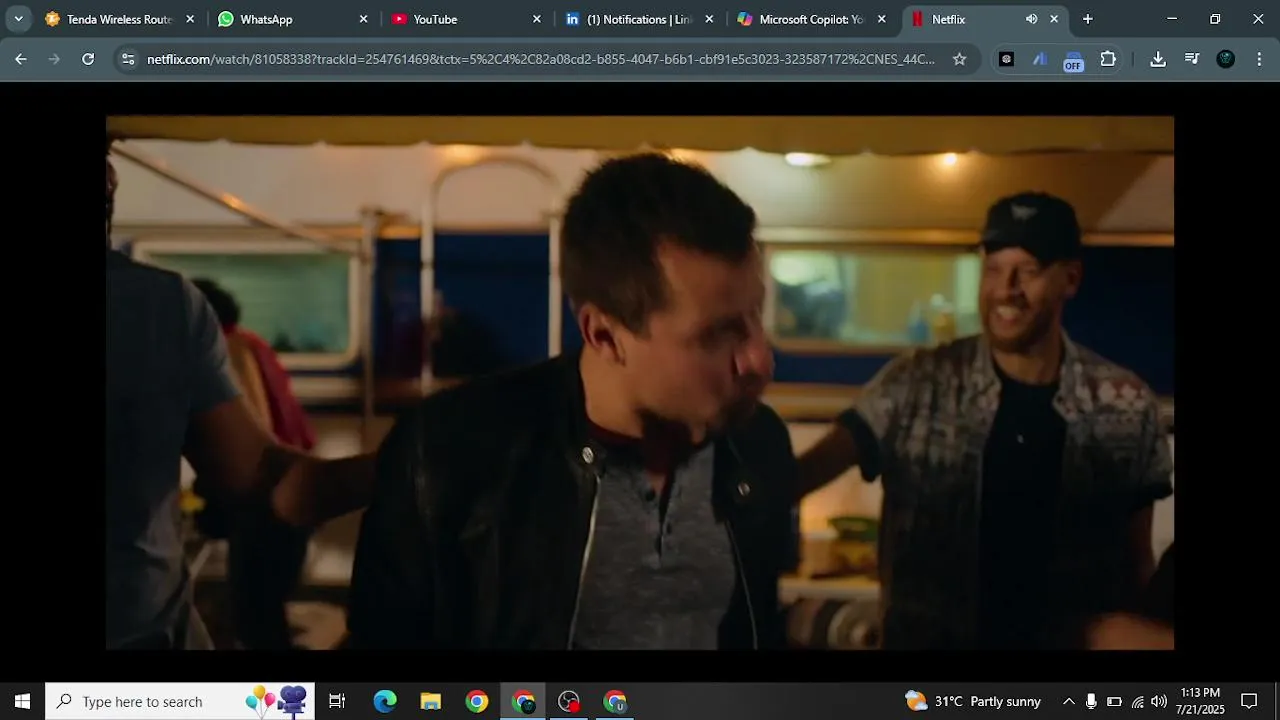This screenshot has width=1280, height=720.
Task: Switch to the LinkedIn Notifications tab
Action: click(x=638, y=19)
